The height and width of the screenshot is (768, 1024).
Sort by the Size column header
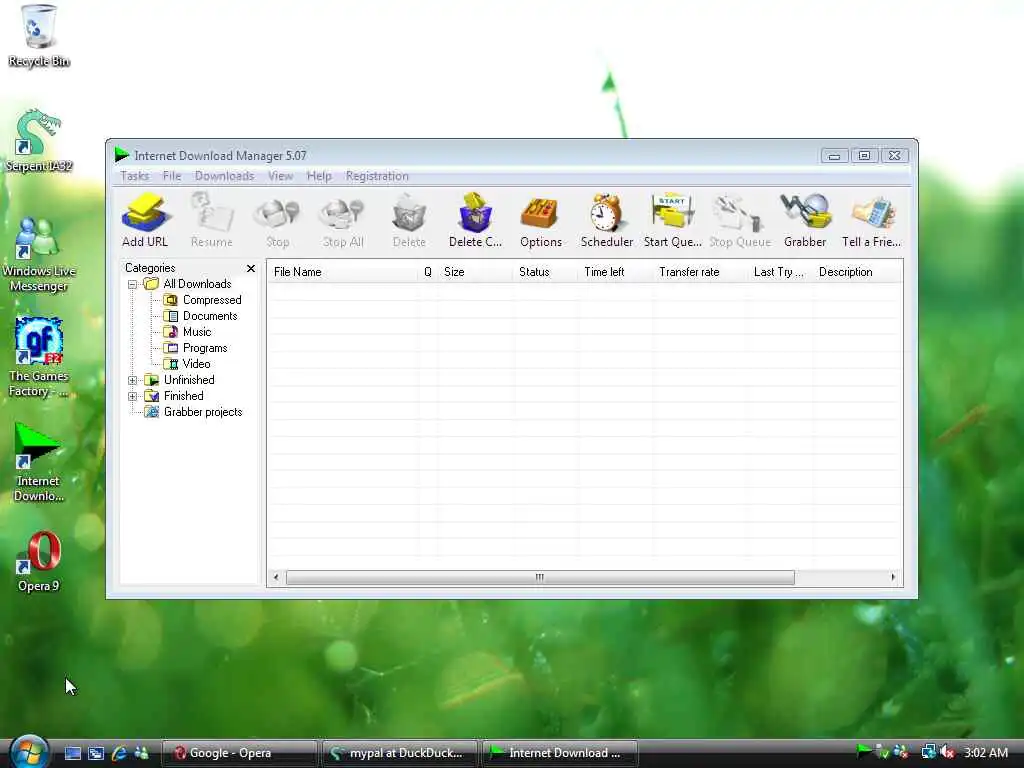[475, 272]
